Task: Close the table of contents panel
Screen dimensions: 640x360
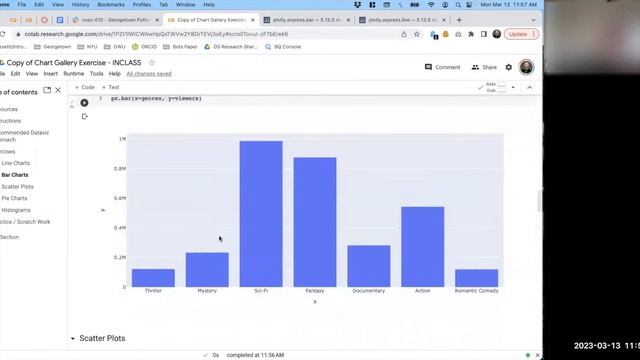Action: (58, 90)
